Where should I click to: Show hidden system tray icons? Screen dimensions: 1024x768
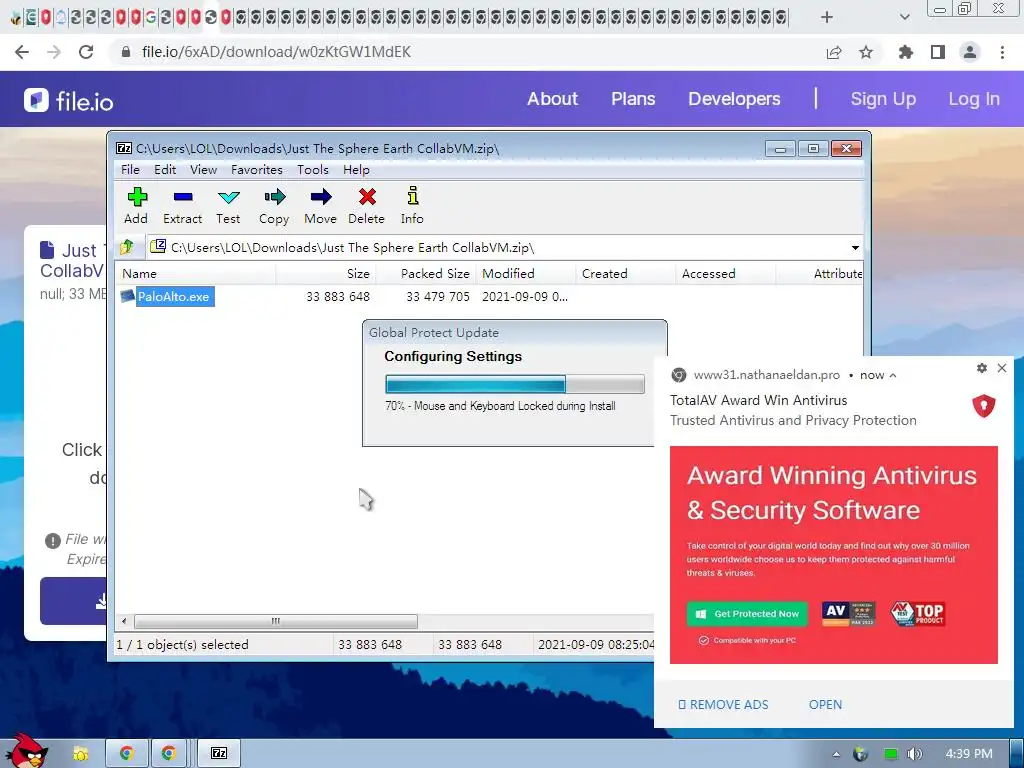click(836, 754)
